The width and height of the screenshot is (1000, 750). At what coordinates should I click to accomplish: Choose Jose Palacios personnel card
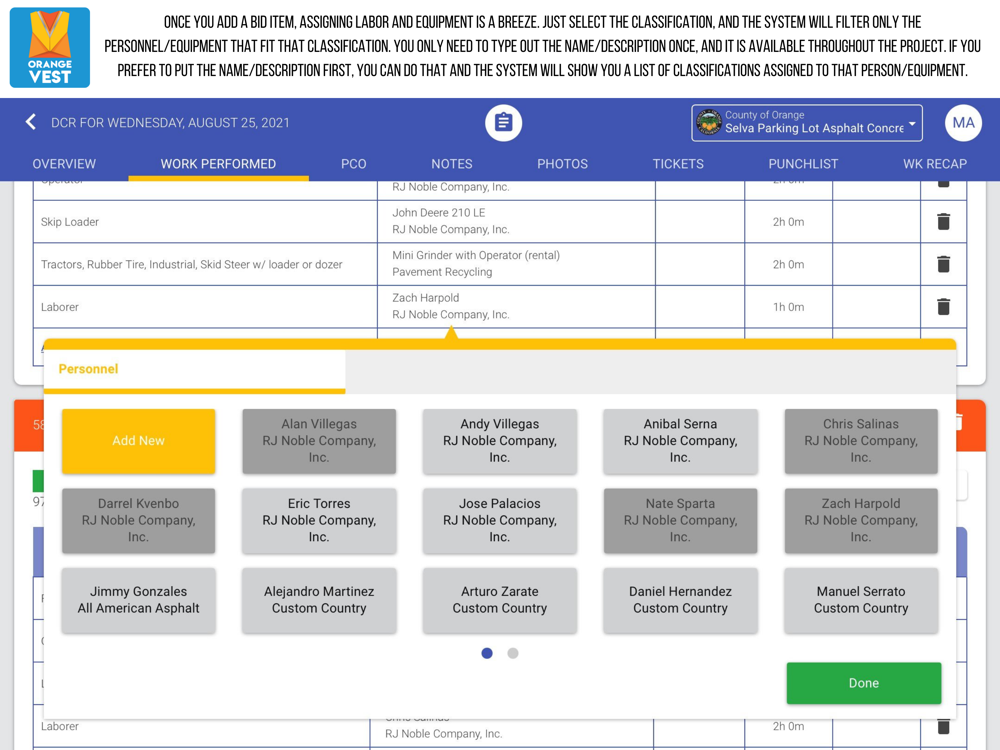[499, 520]
